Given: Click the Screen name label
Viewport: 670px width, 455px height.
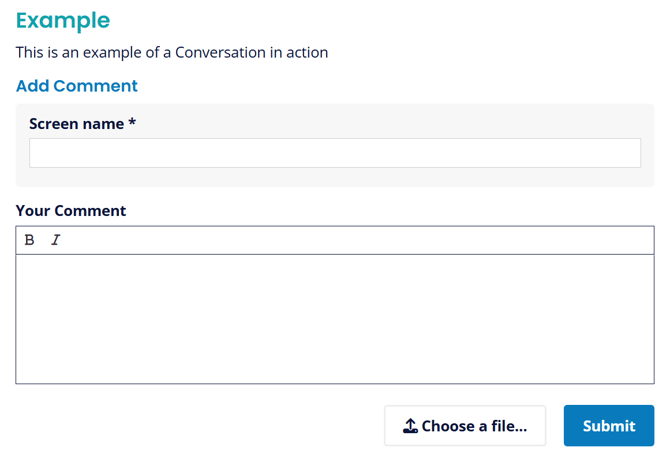Looking at the screenshot, I should (x=76, y=123).
